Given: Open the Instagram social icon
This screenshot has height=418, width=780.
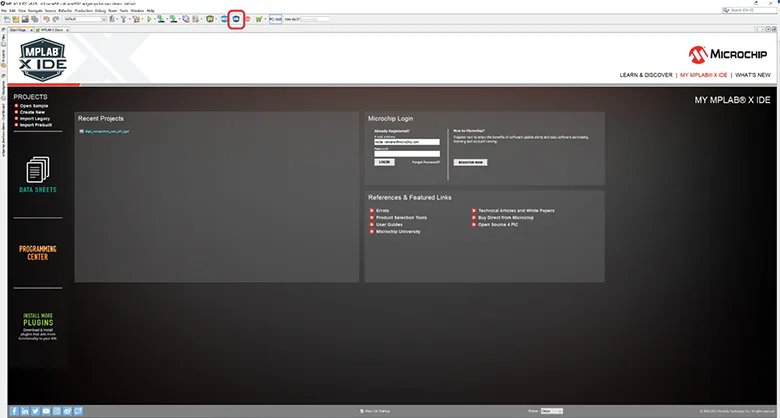Looking at the screenshot, I should [x=57, y=411].
